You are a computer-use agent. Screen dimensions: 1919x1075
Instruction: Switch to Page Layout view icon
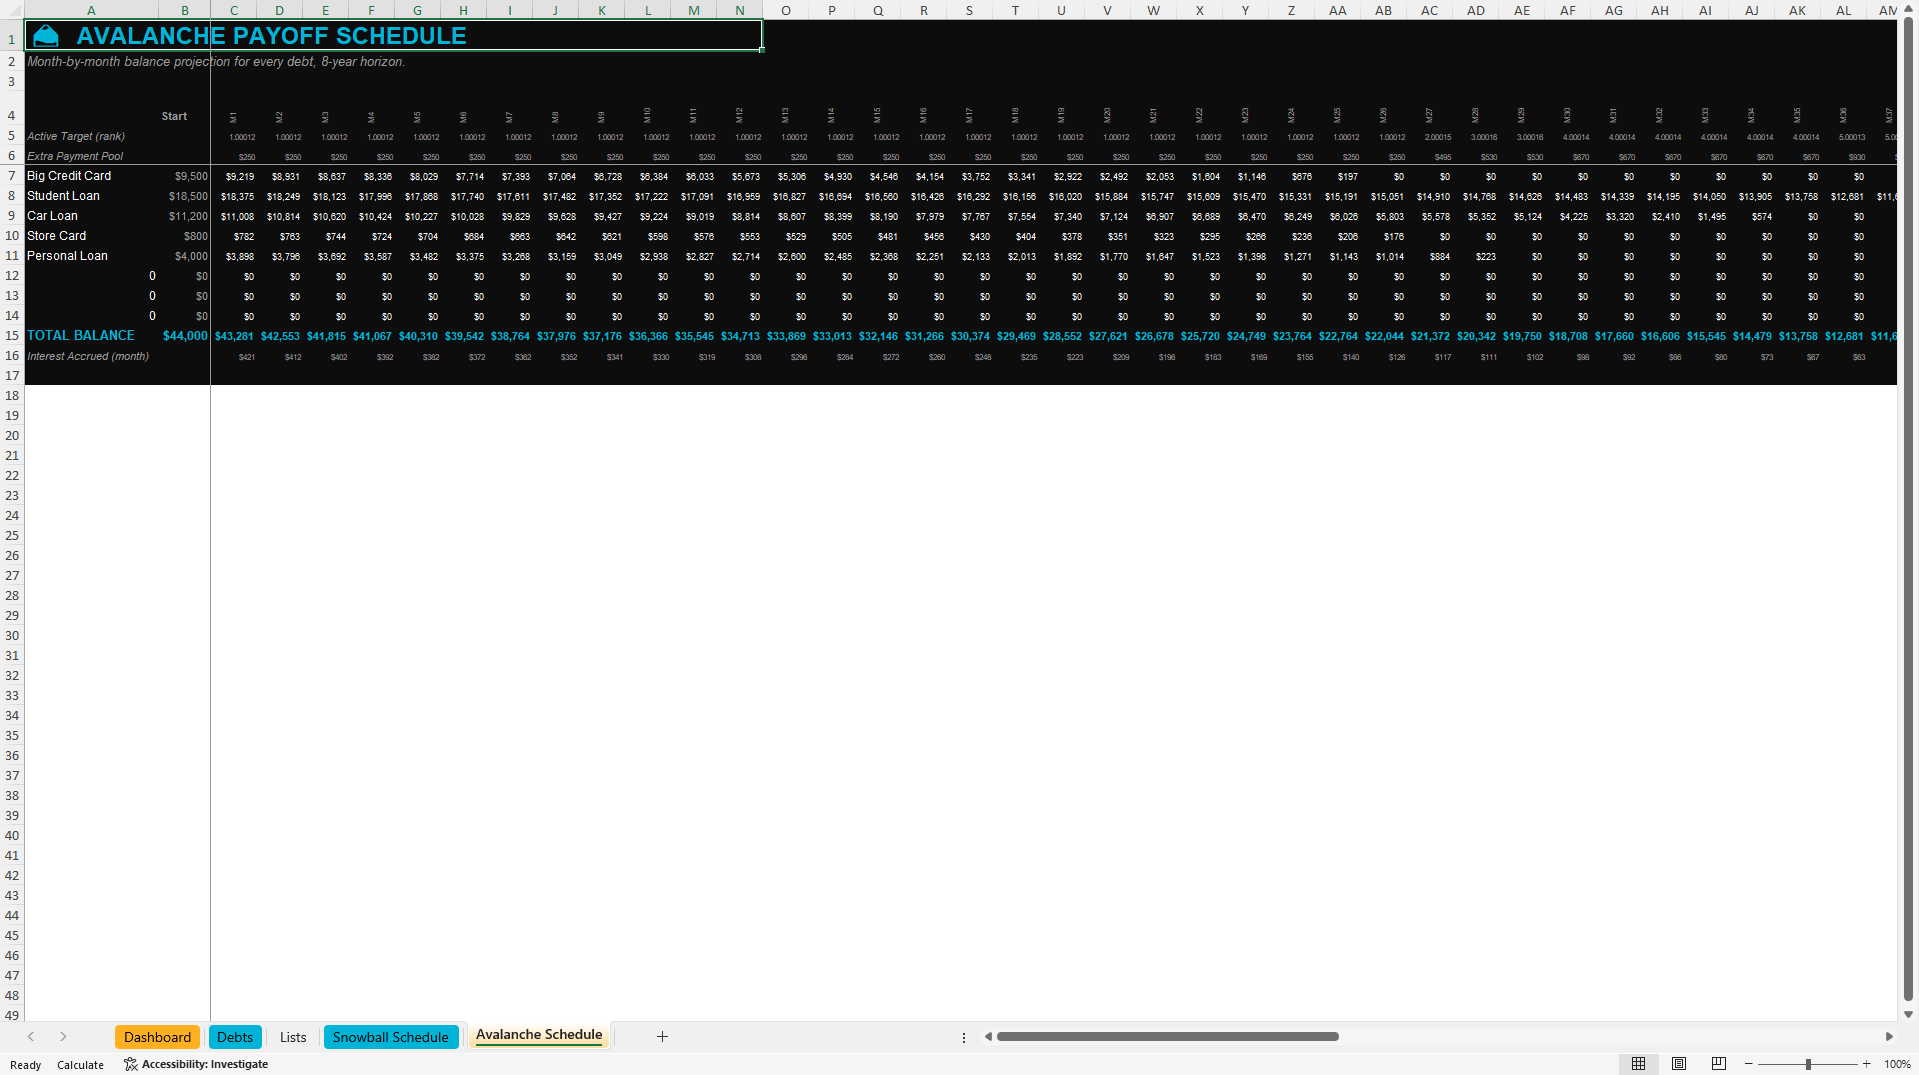click(x=1679, y=1064)
